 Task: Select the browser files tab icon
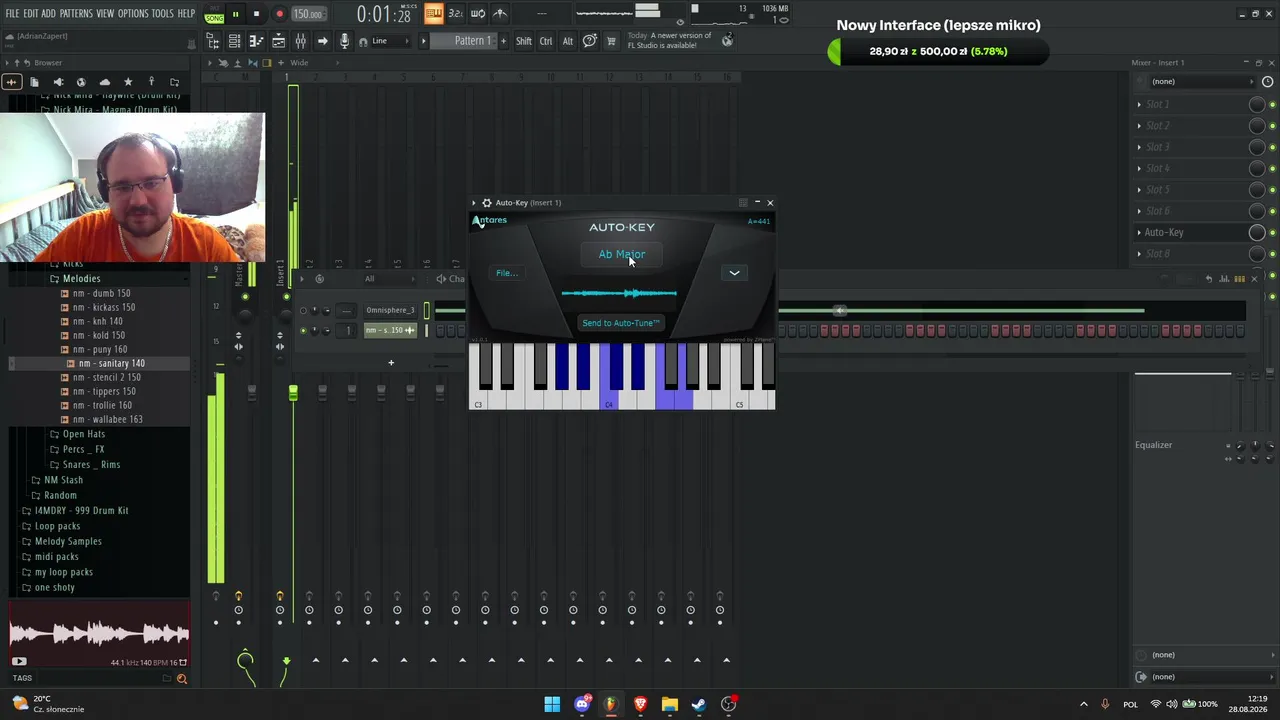(34, 82)
